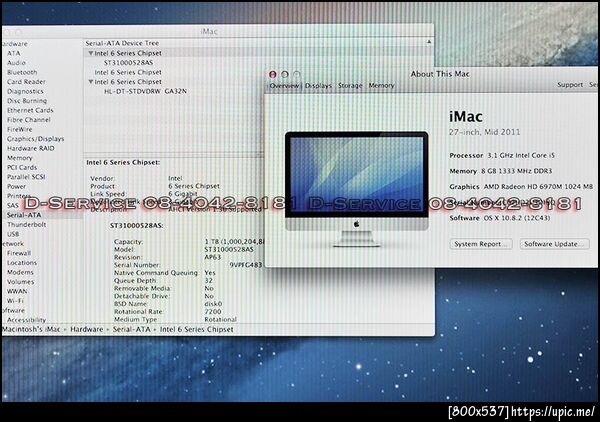600x422 pixels.
Task: Select Disc Burning in sidebar
Action: pyautogui.click(x=27, y=101)
